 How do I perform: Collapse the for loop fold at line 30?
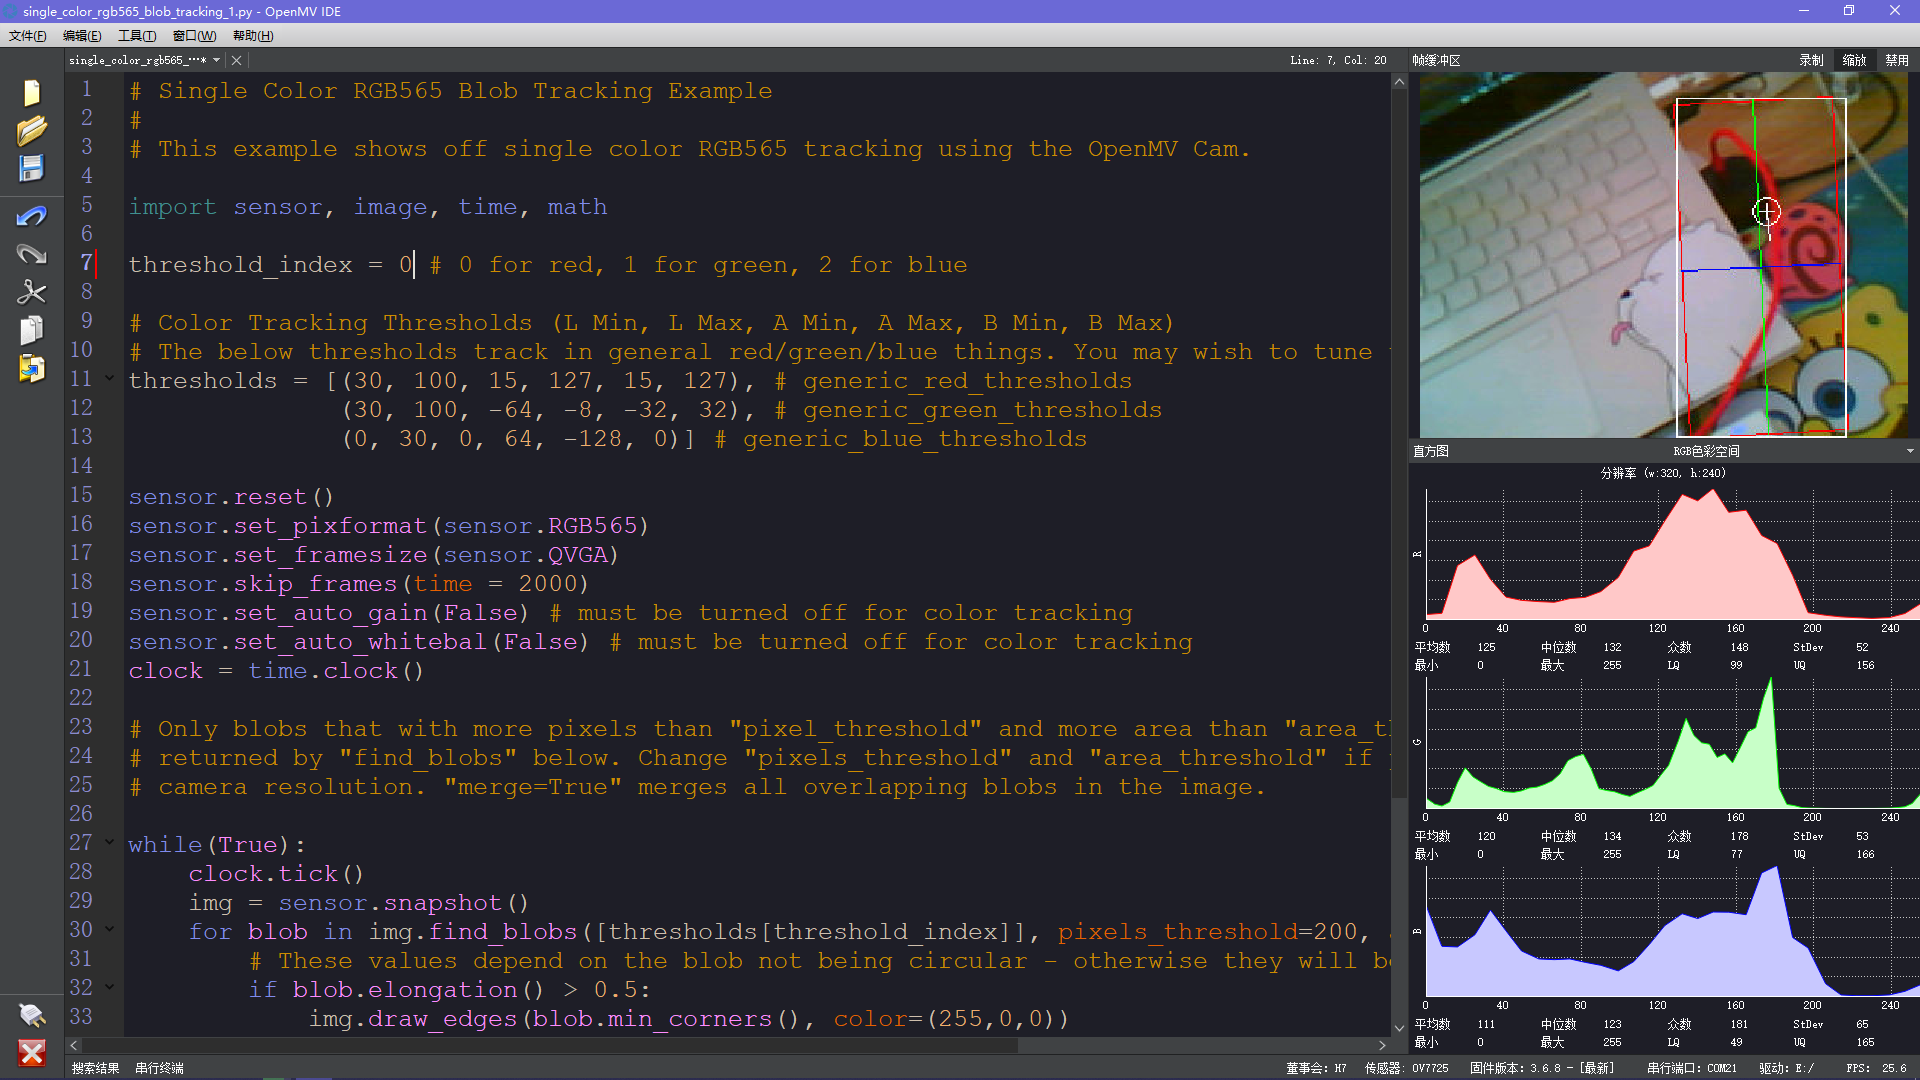110,931
